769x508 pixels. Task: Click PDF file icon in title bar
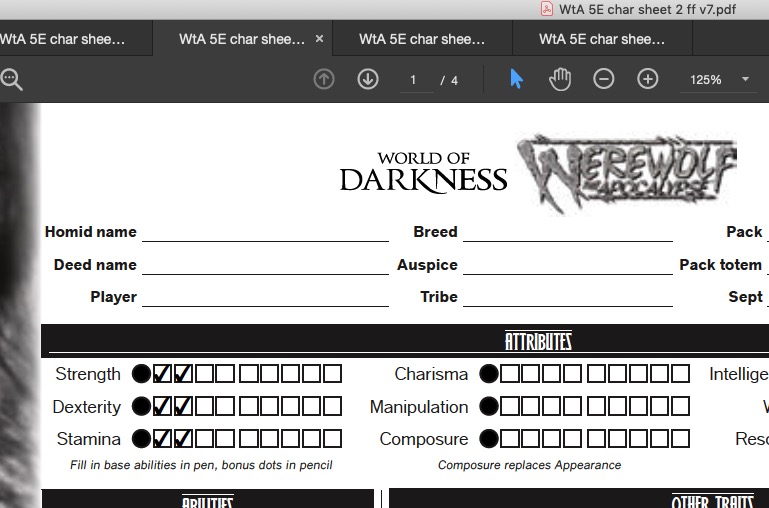[x=546, y=9]
